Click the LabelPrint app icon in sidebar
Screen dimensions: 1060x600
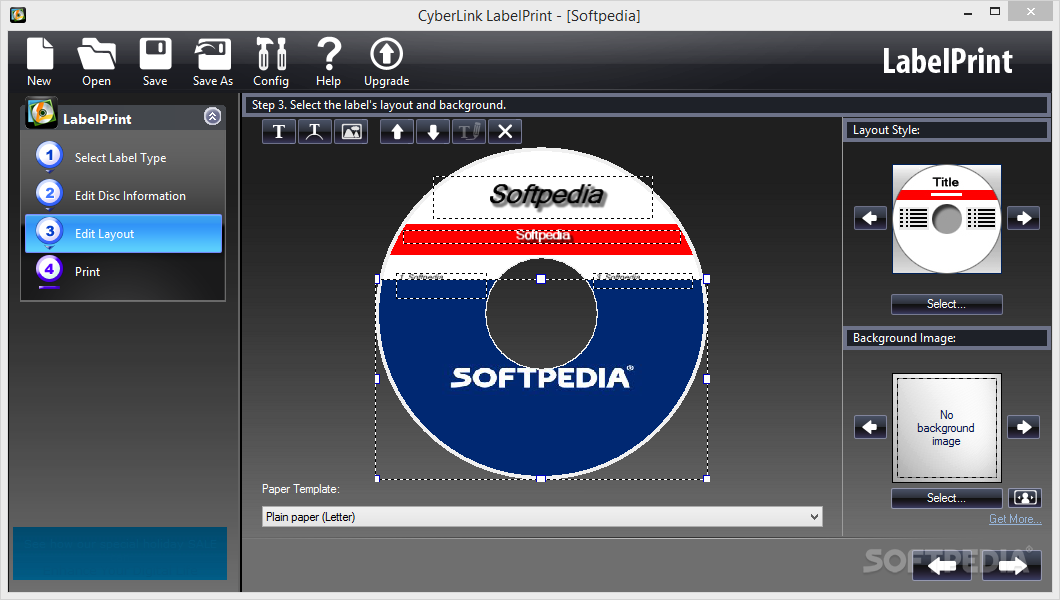[x=41, y=113]
